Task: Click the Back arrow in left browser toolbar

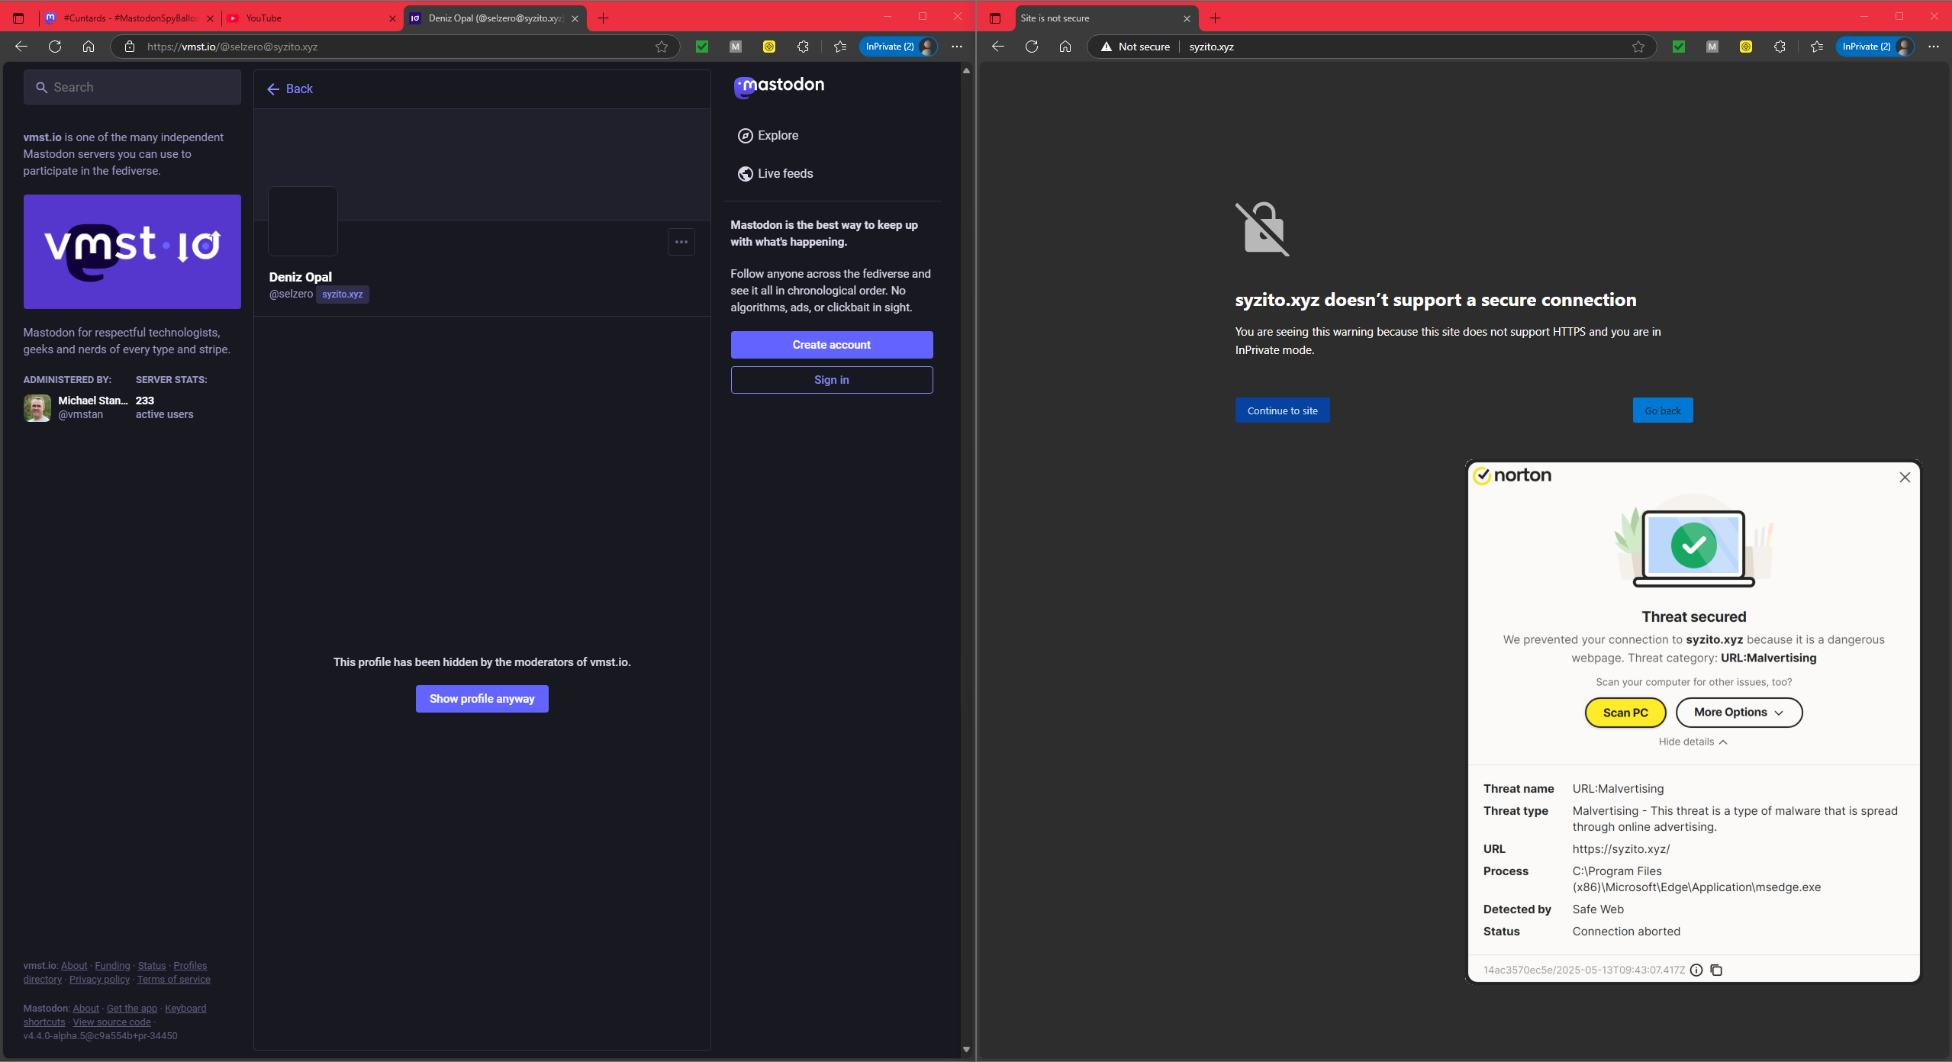Action: point(21,46)
